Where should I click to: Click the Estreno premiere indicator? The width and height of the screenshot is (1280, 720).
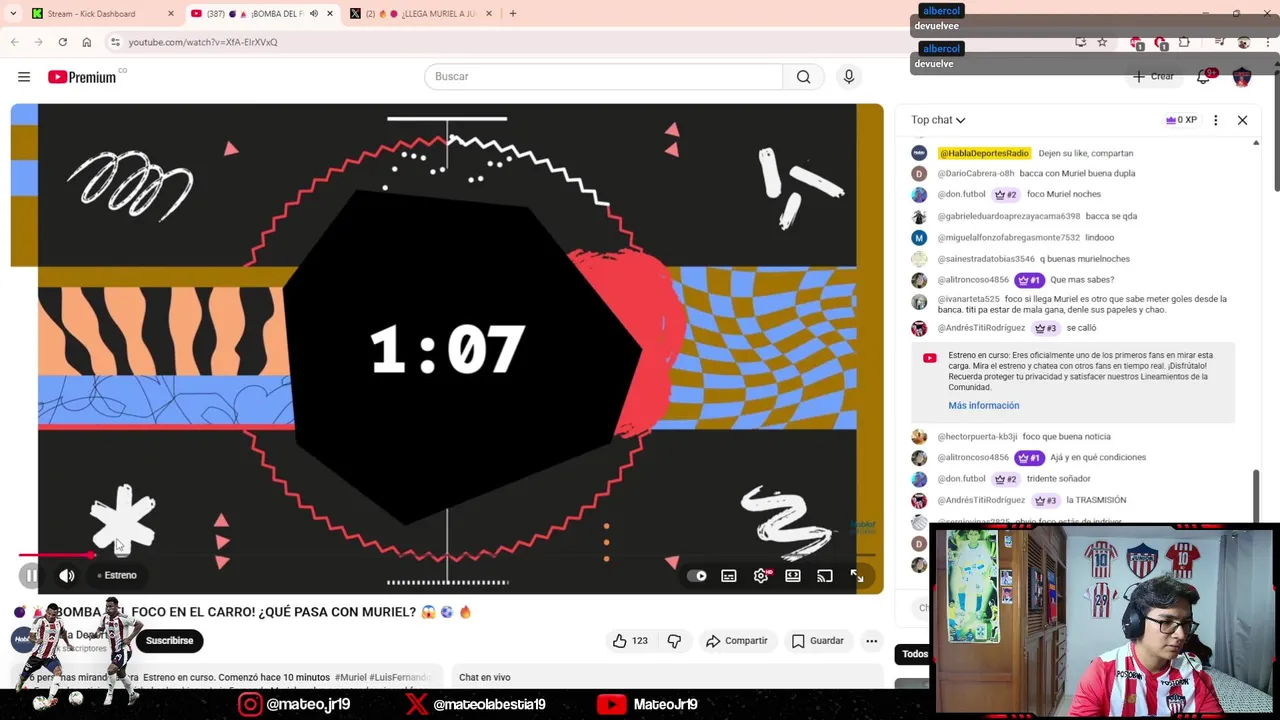point(117,576)
